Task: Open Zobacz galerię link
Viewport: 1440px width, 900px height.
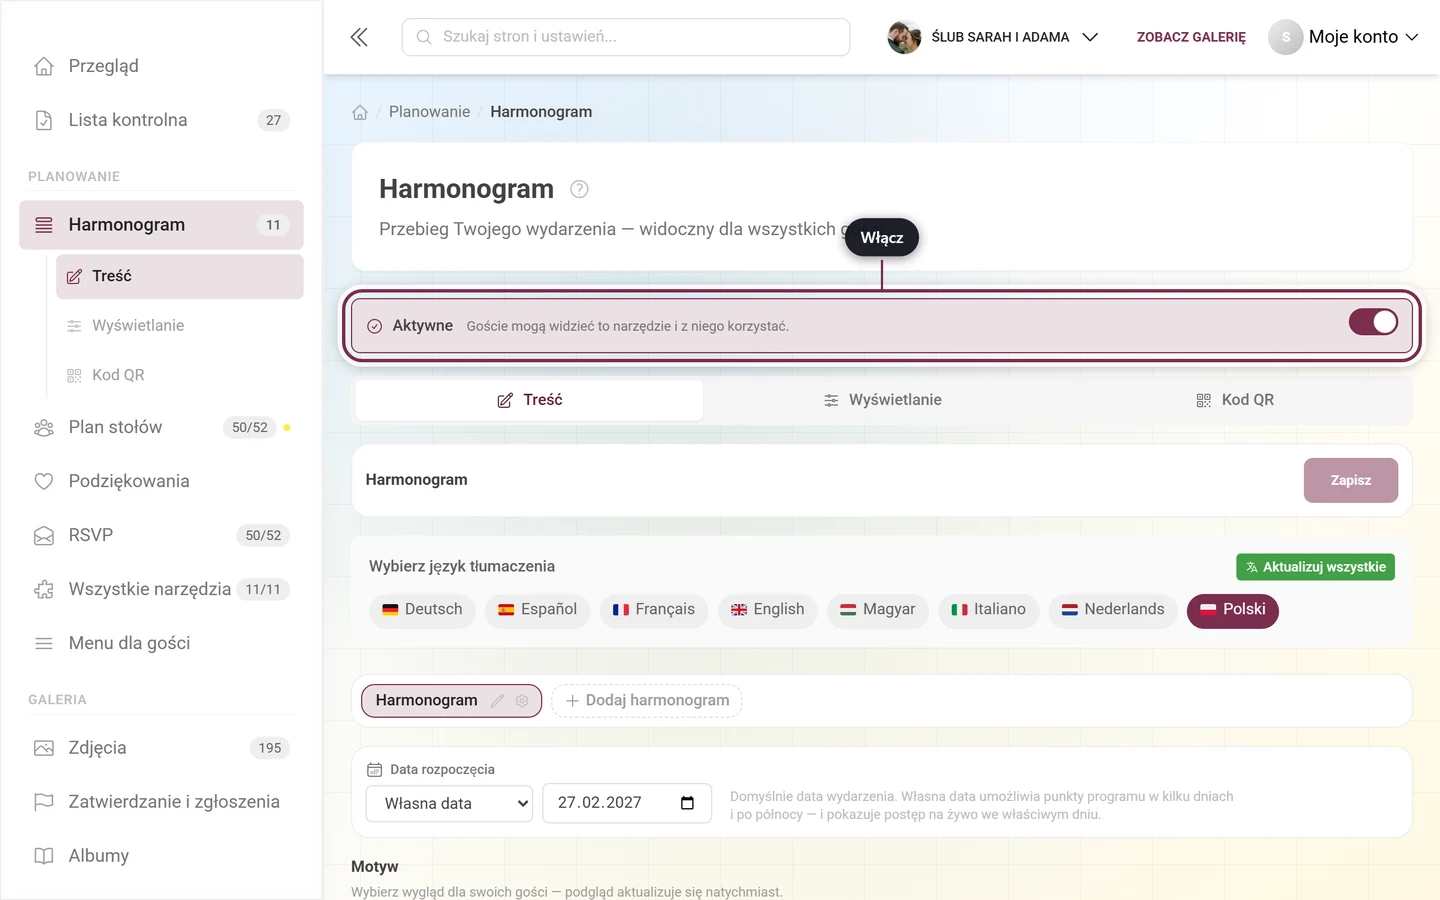Action: tap(1191, 37)
